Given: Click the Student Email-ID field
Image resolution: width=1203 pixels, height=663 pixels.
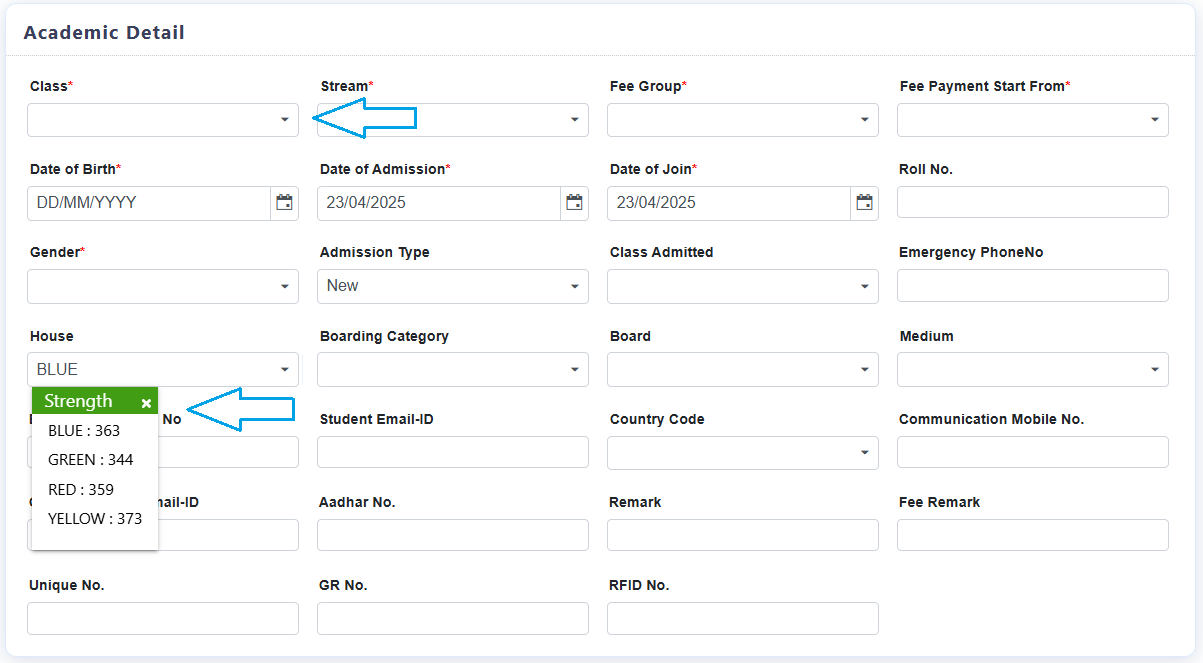Looking at the screenshot, I should pos(453,452).
